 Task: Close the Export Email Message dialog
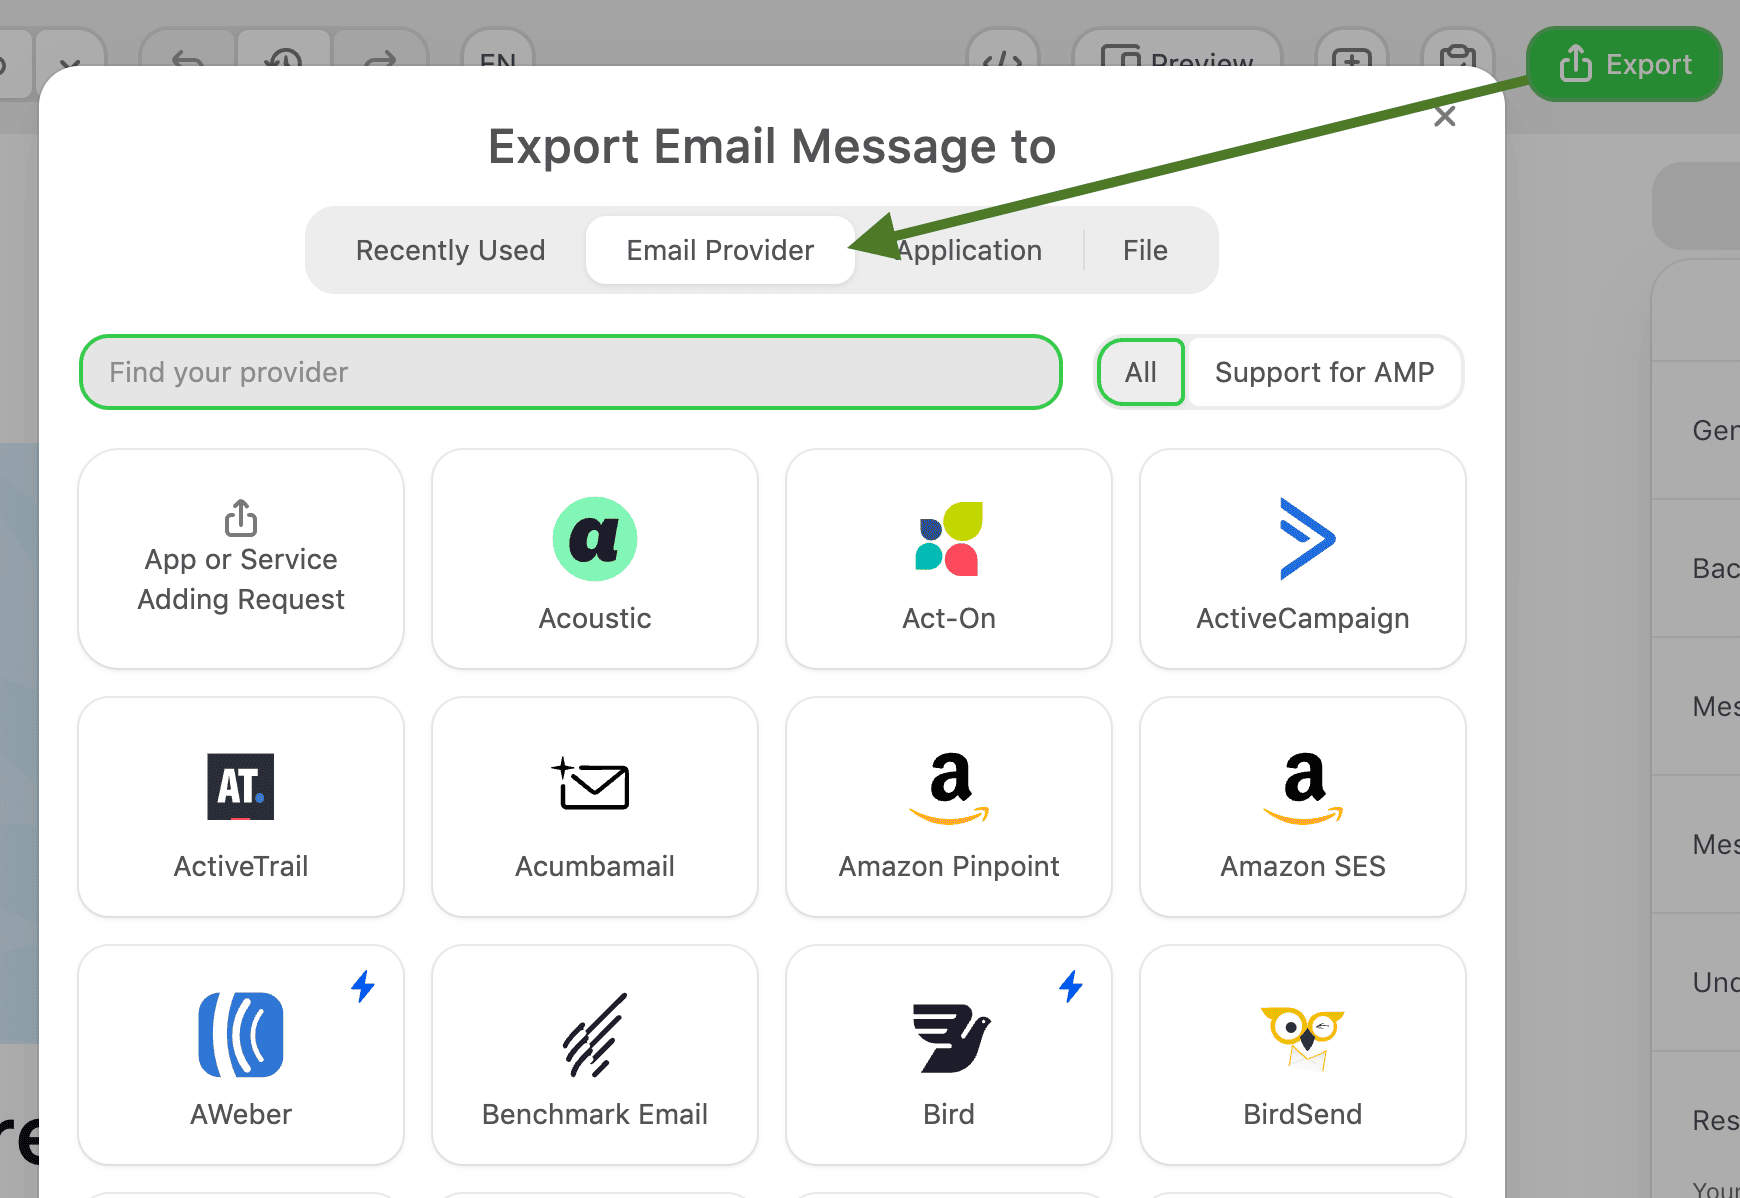pyautogui.click(x=1444, y=116)
